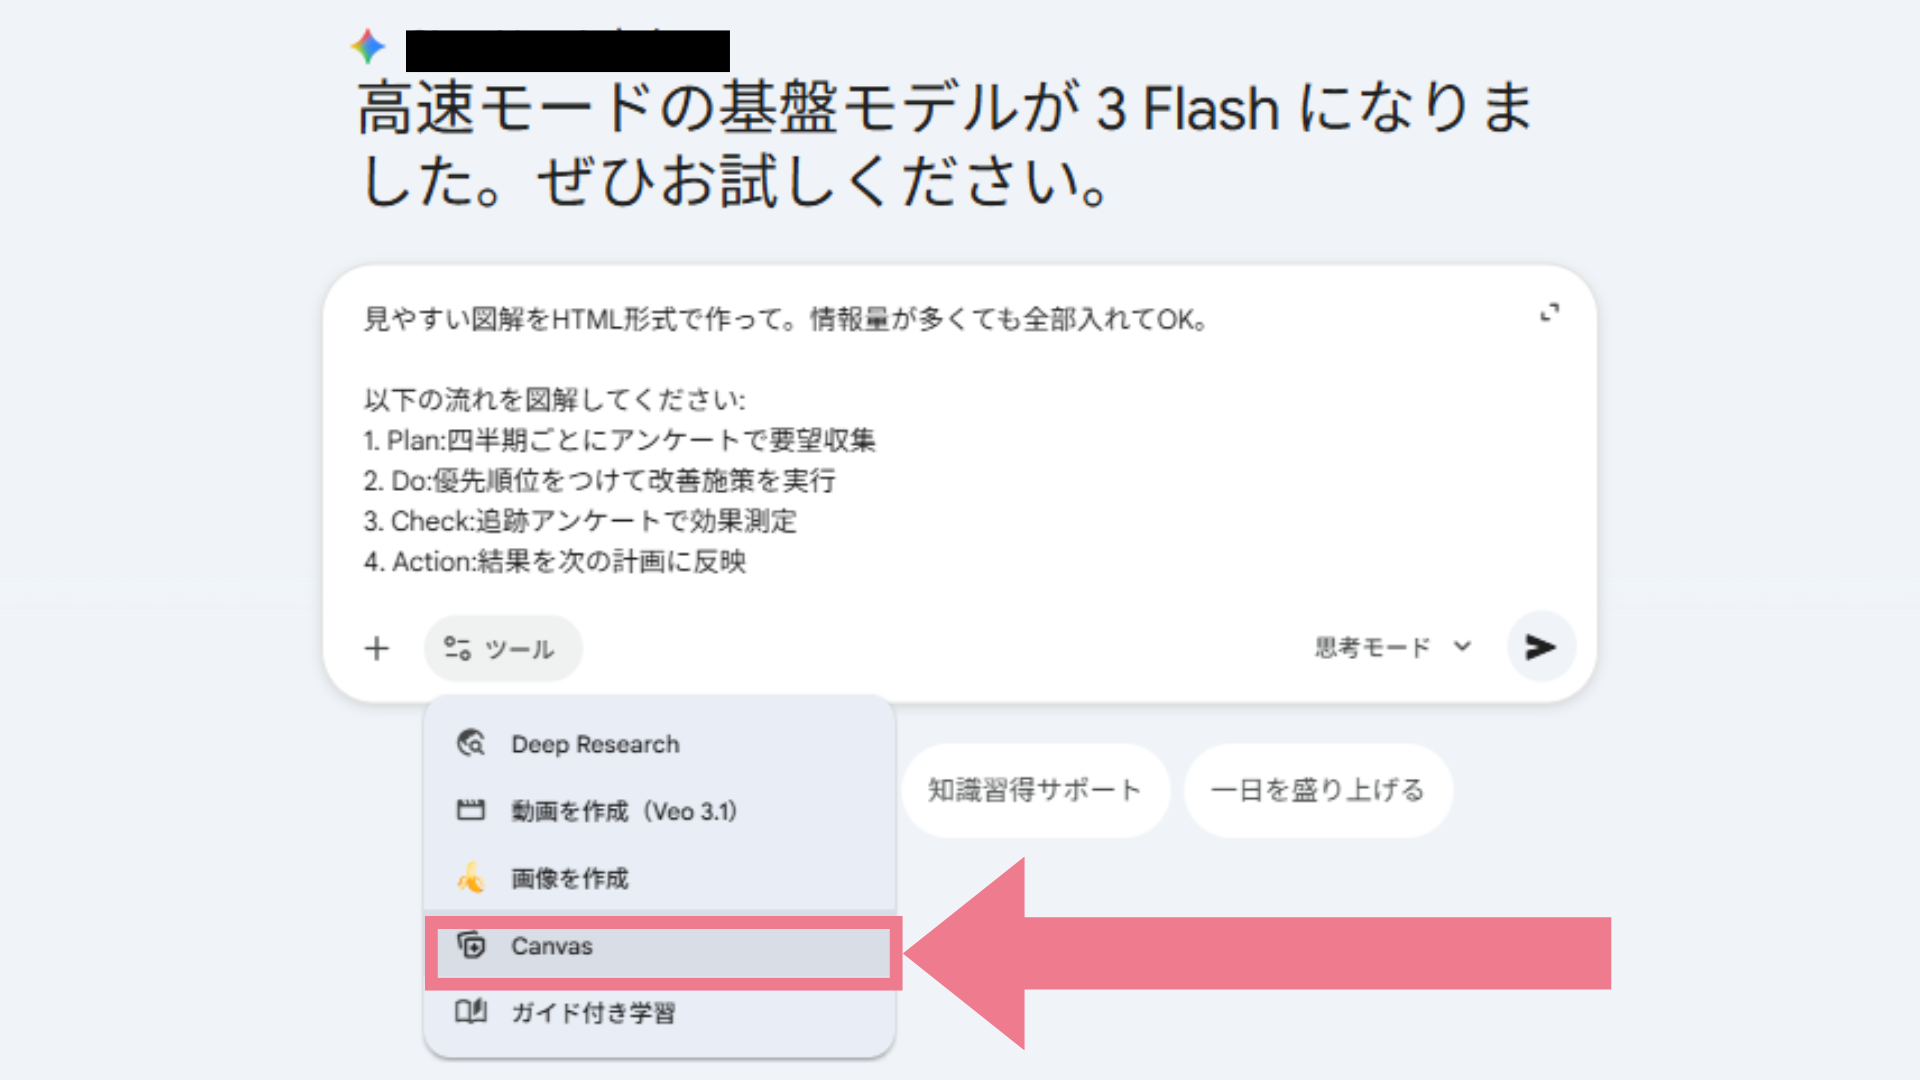Viewport: 1920px width, 1080px height.
Task: Click the 一日を盛り上げる suggestion chip
Action: click(1317, 790)
